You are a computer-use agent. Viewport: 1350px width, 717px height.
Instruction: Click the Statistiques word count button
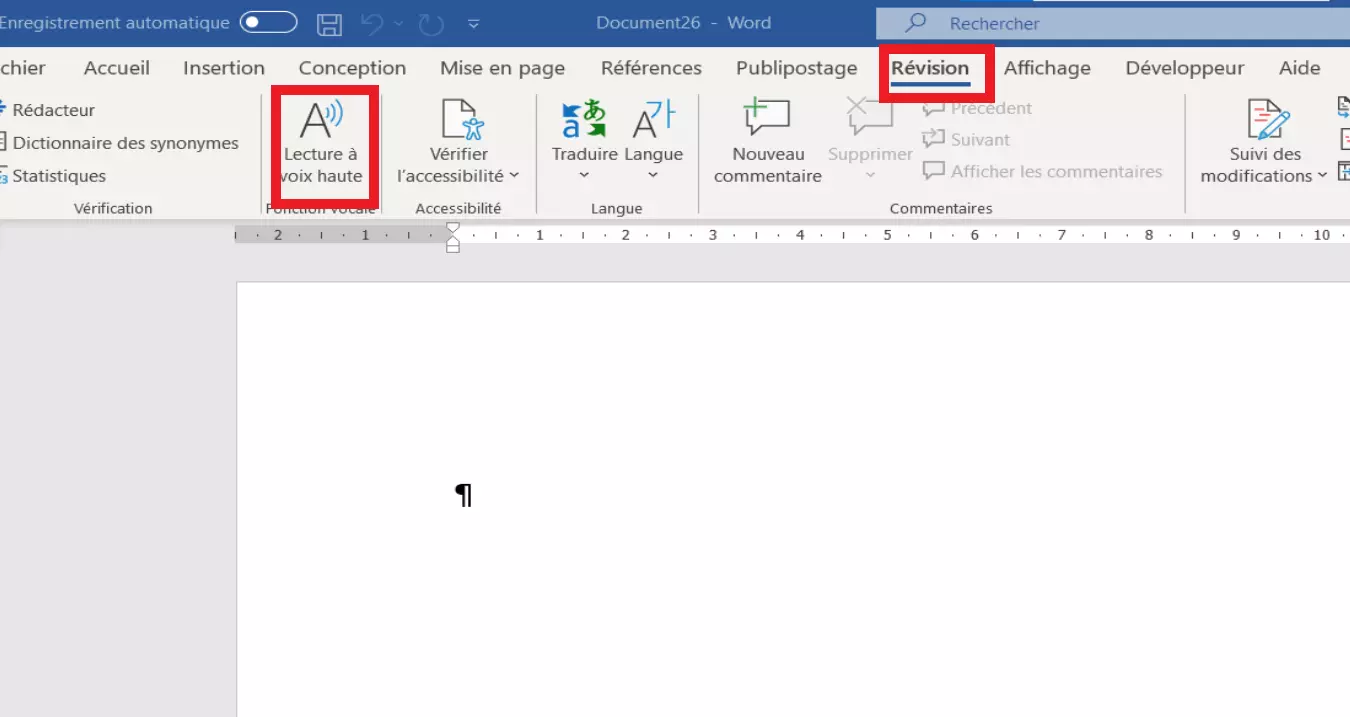52,176
